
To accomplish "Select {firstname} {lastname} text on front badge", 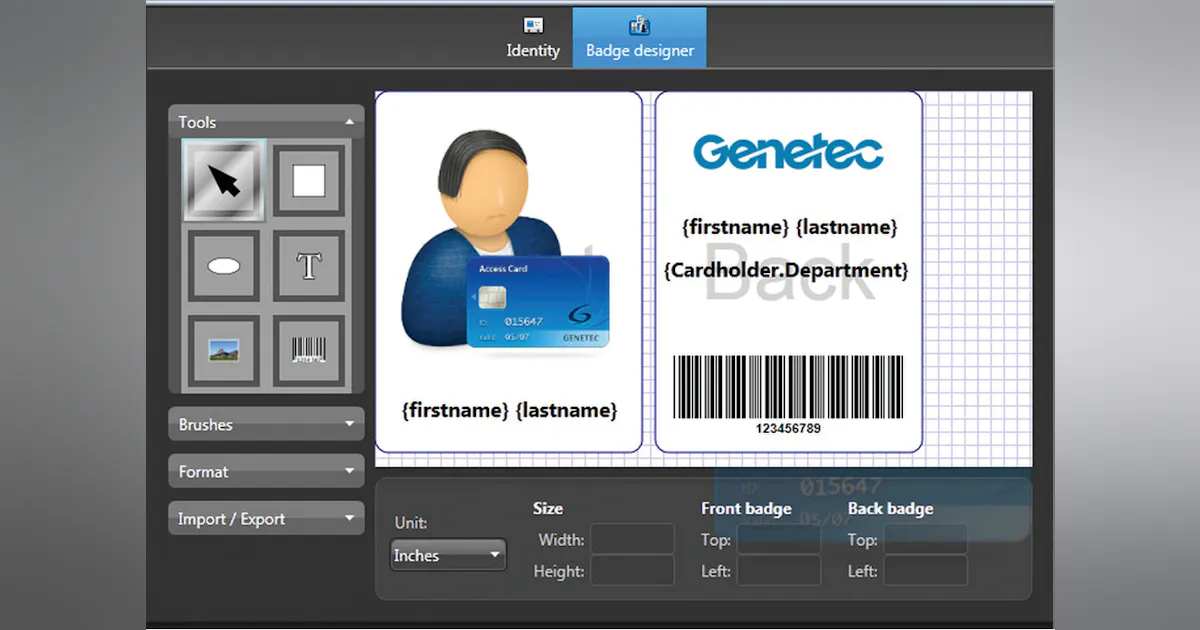I will pos(509,410).
